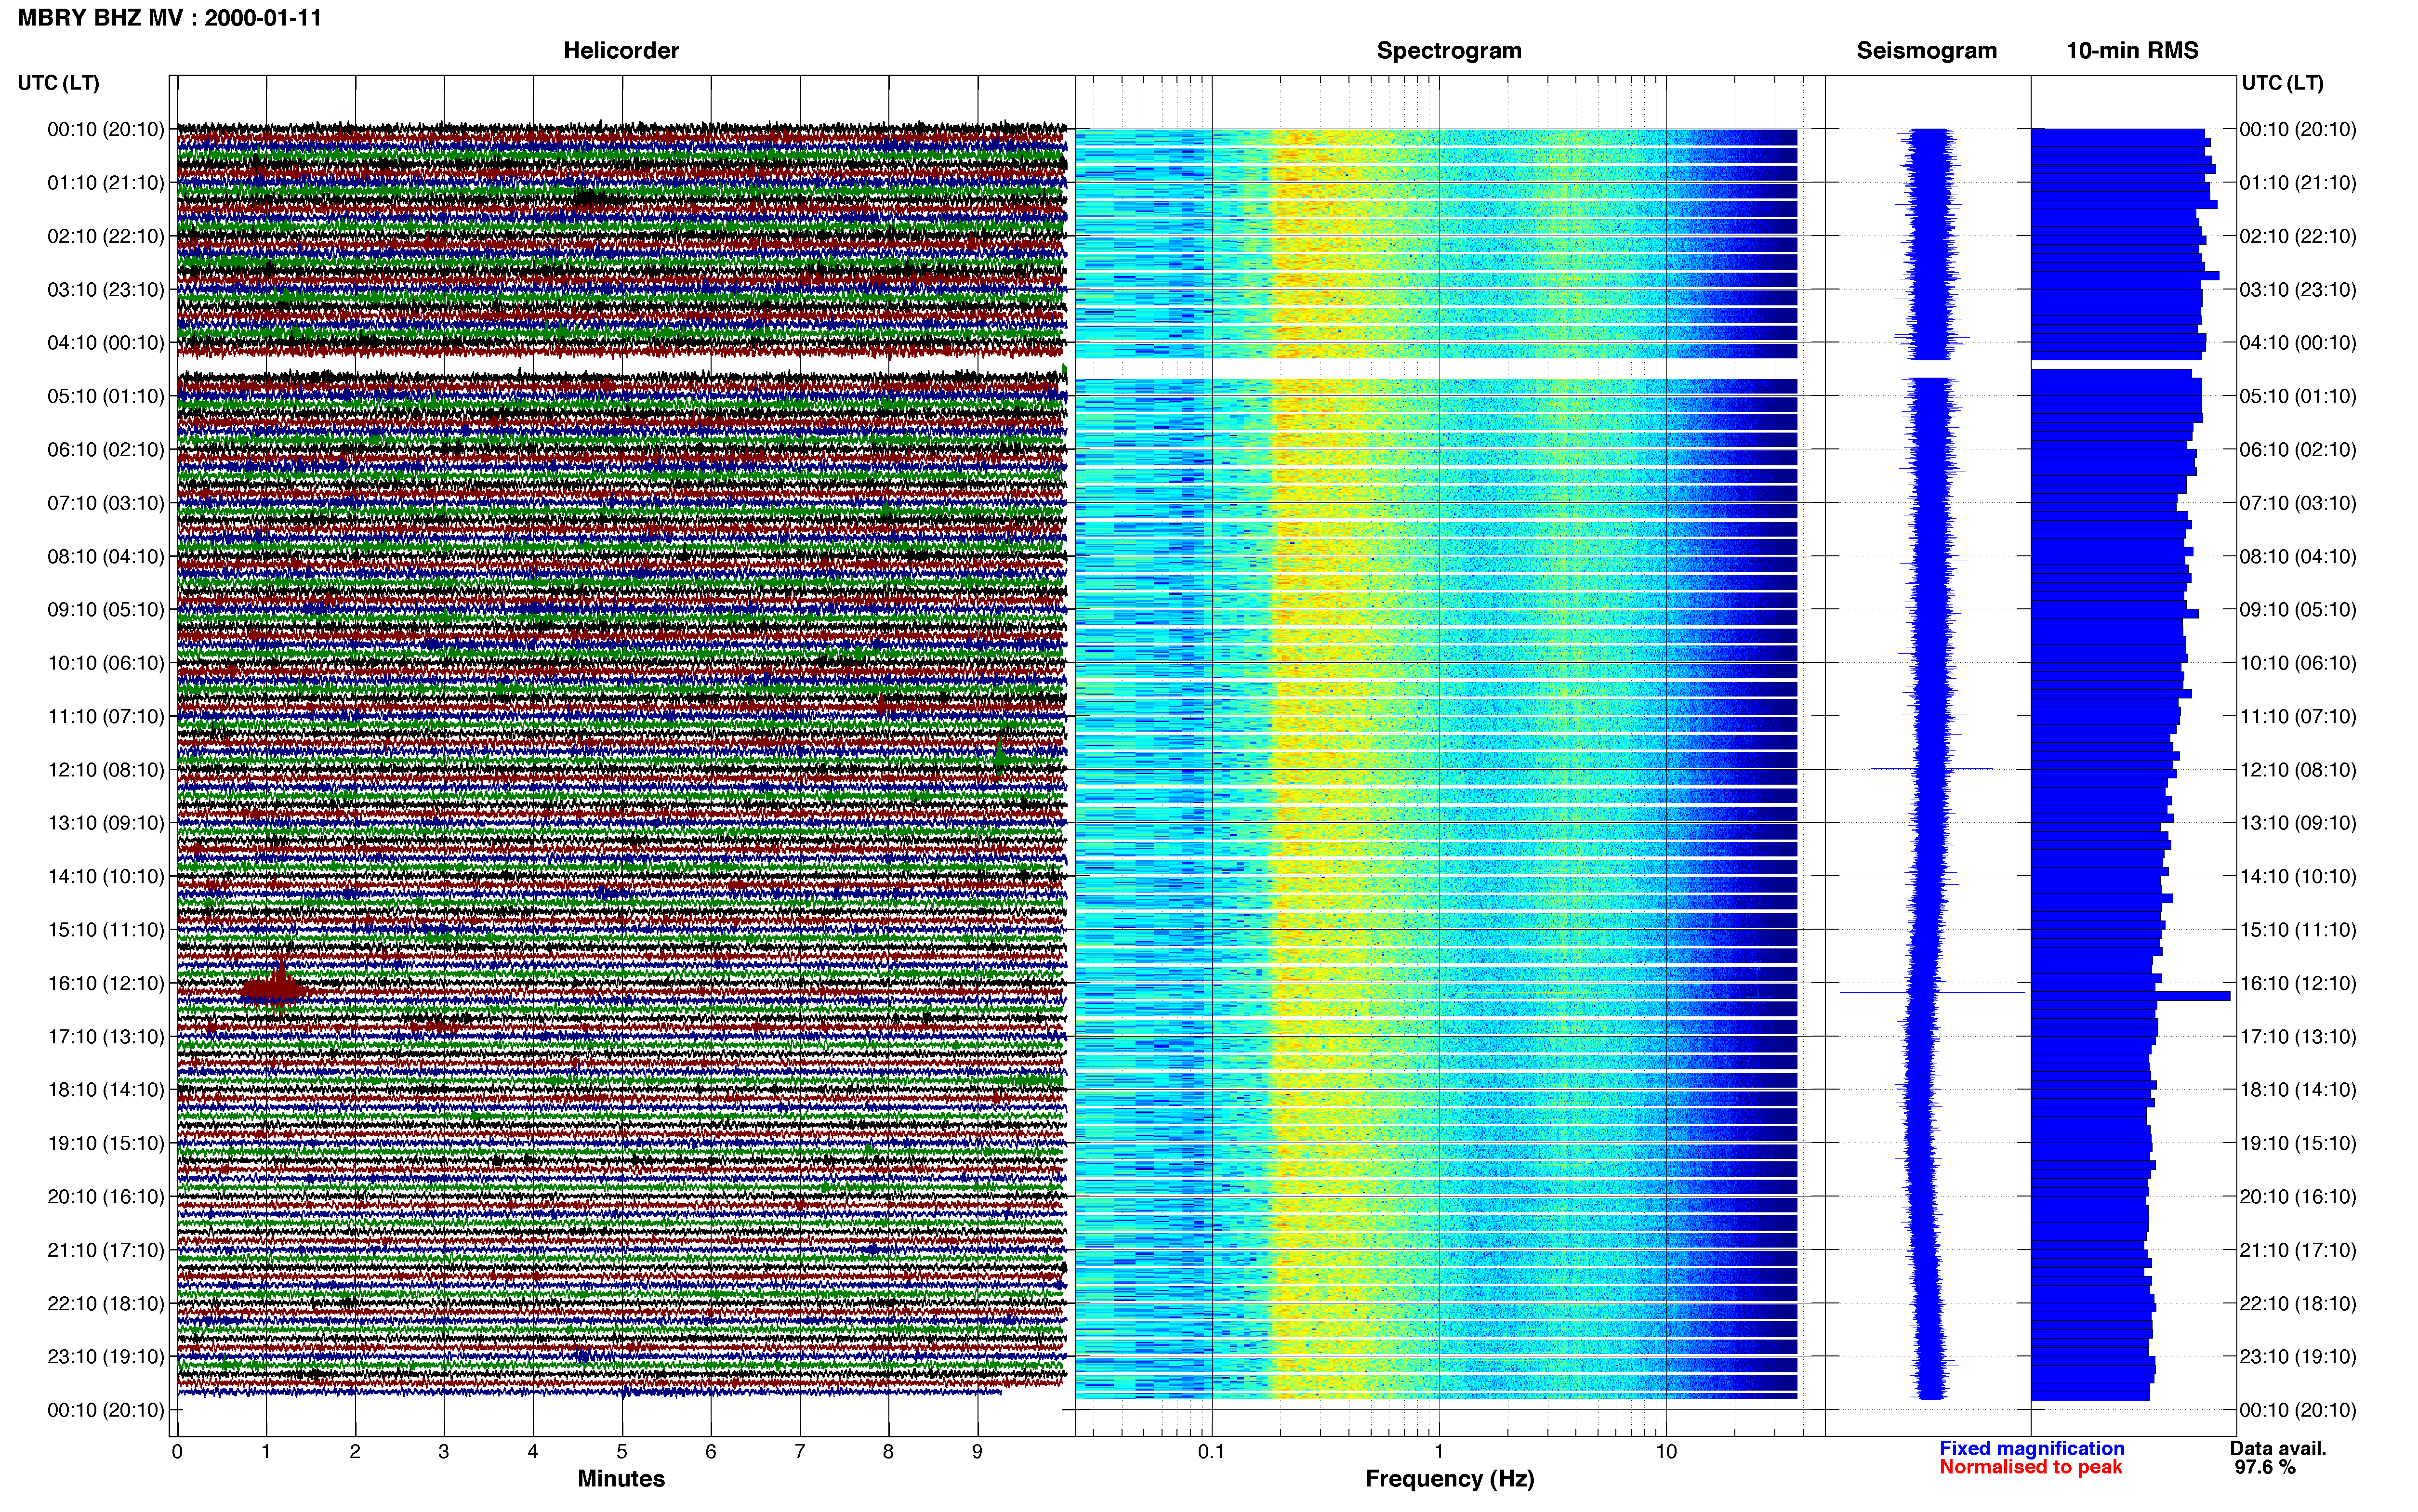Click the '9' minutes tick label
Viewport: 2418px width, 1512px height.
tap(977, 1452)
